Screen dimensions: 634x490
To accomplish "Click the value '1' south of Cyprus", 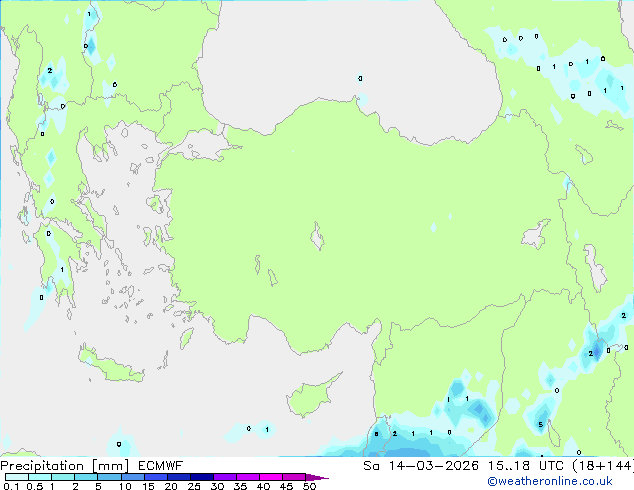I will click(x=267, y=429).
